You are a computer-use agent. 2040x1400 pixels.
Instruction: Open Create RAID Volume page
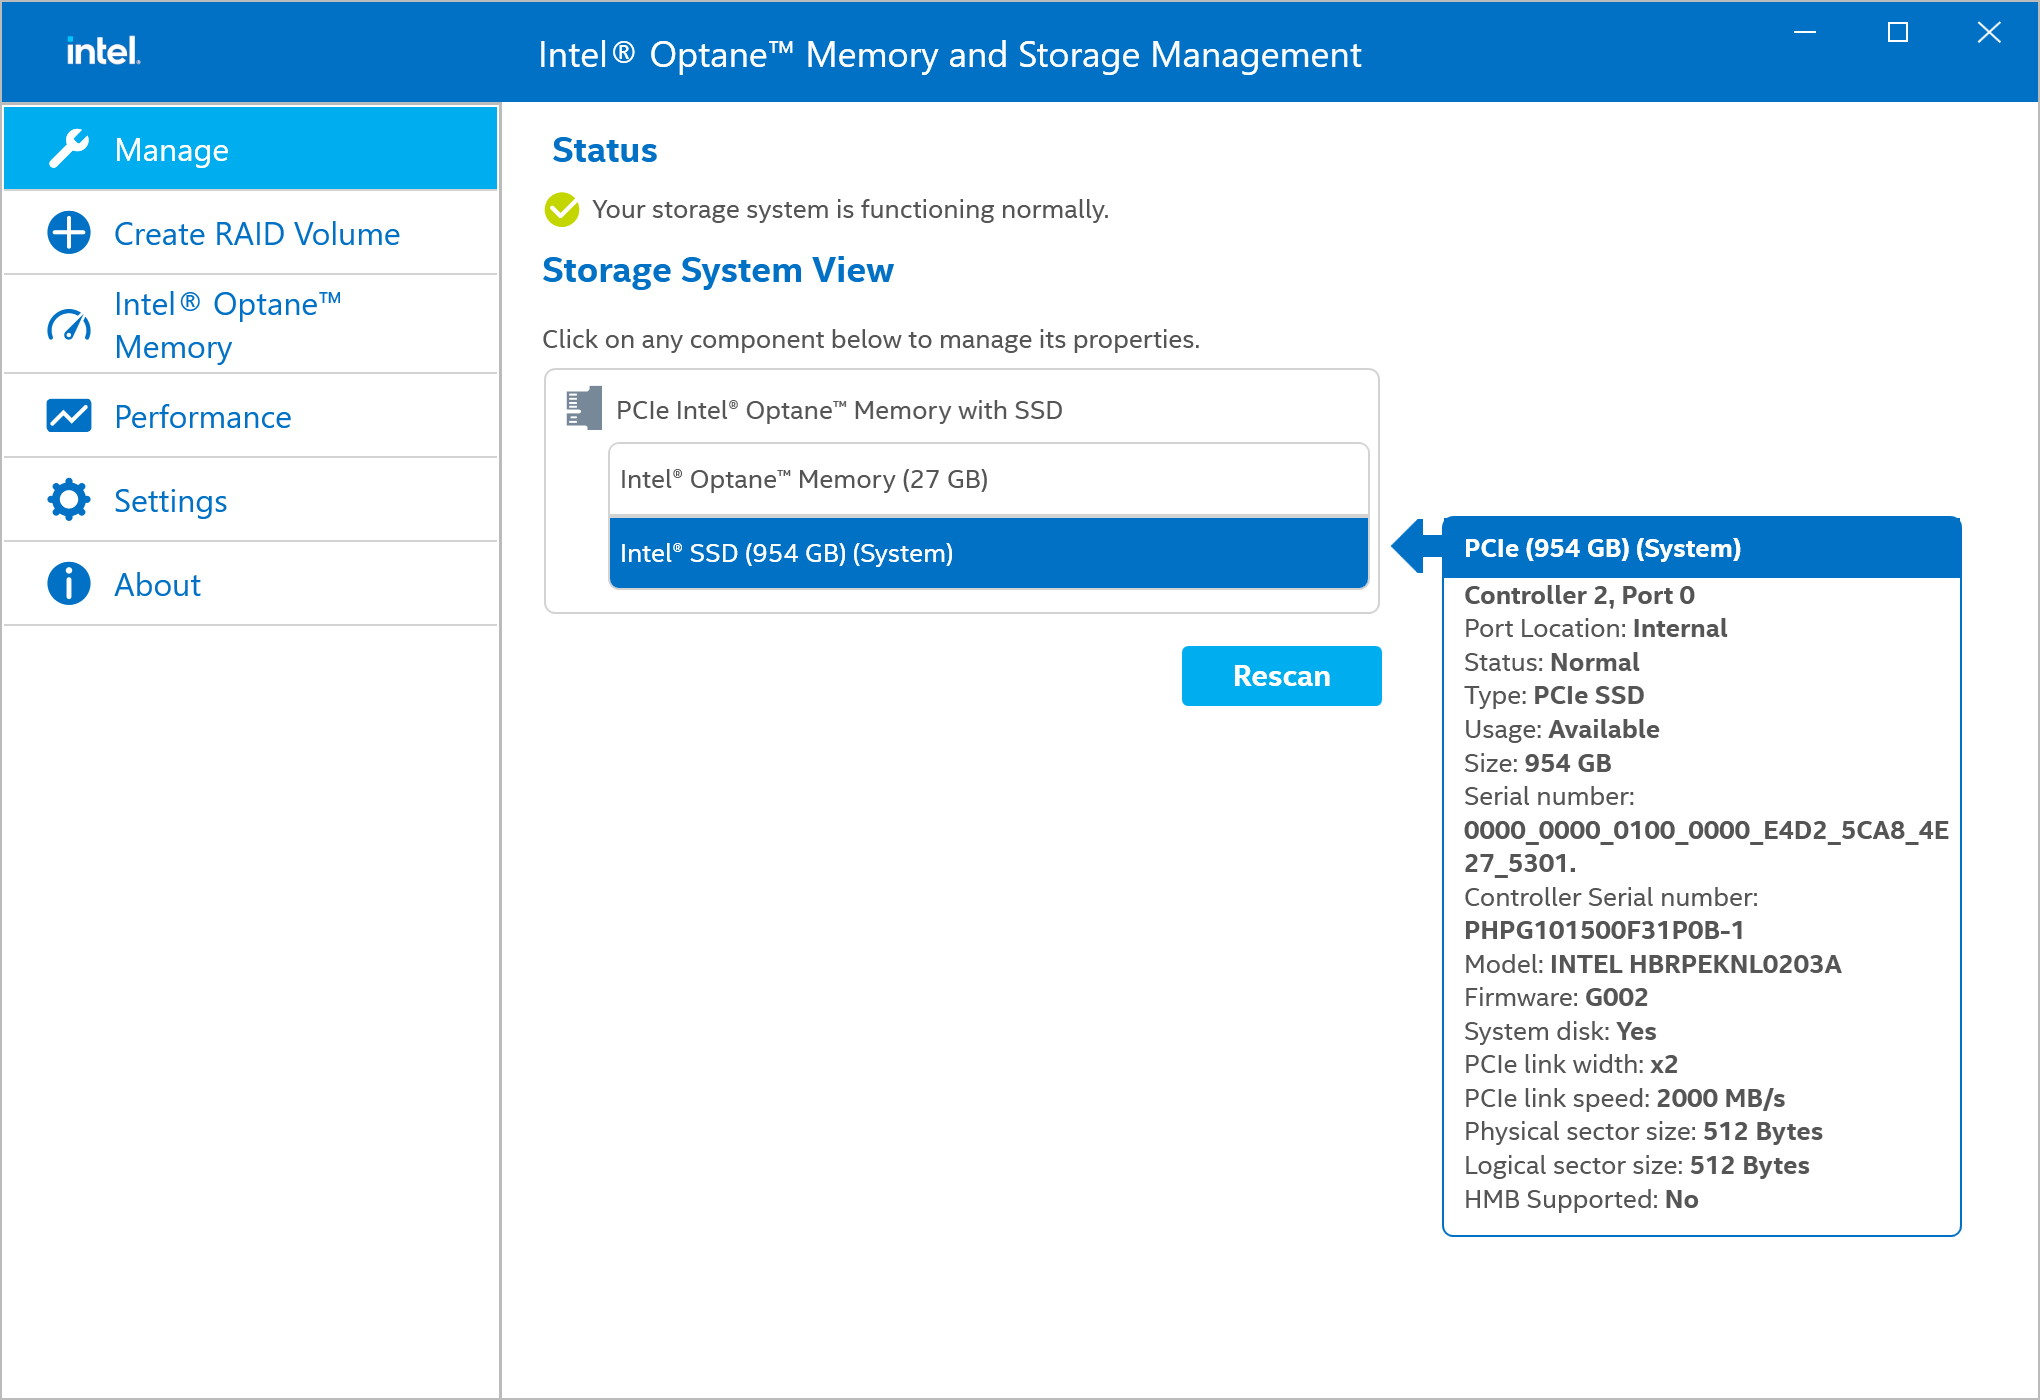click(x=251, y=233)
